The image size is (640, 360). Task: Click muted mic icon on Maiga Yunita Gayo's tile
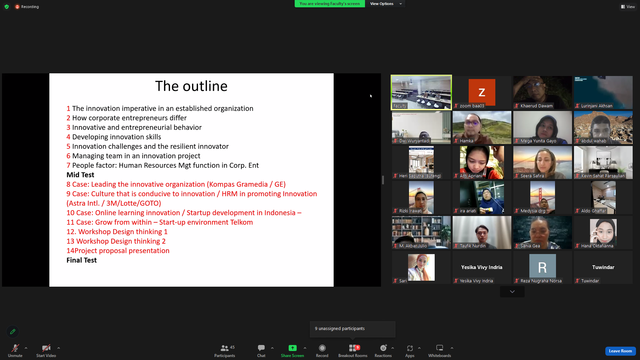tap(517, 141)
